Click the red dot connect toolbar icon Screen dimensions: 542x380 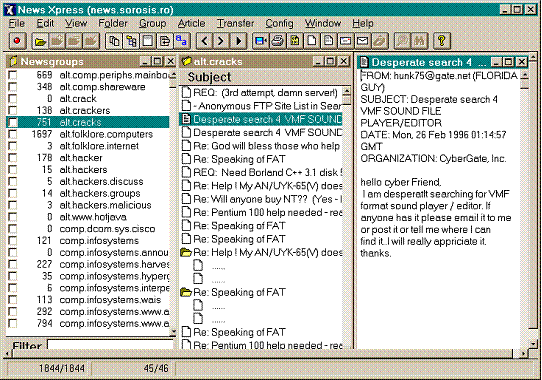click(17, 41)
